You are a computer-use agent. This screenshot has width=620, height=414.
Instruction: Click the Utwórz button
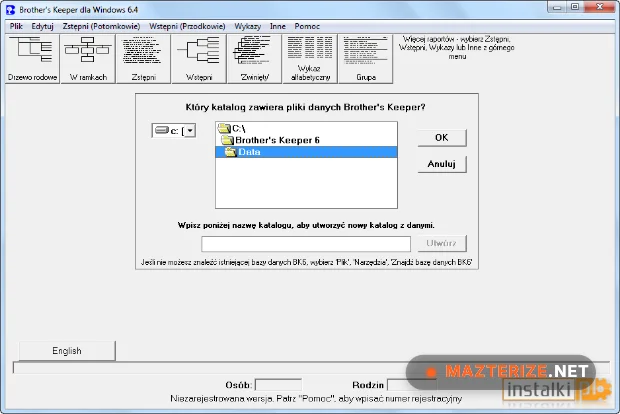pos(442,243)
